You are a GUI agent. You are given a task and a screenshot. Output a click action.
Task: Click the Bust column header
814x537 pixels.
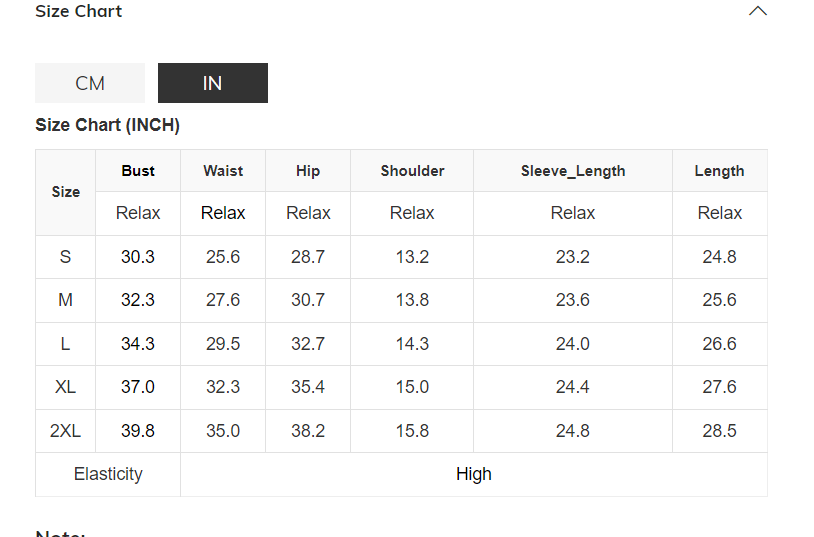pyautogui.click(x=138, y=171)
